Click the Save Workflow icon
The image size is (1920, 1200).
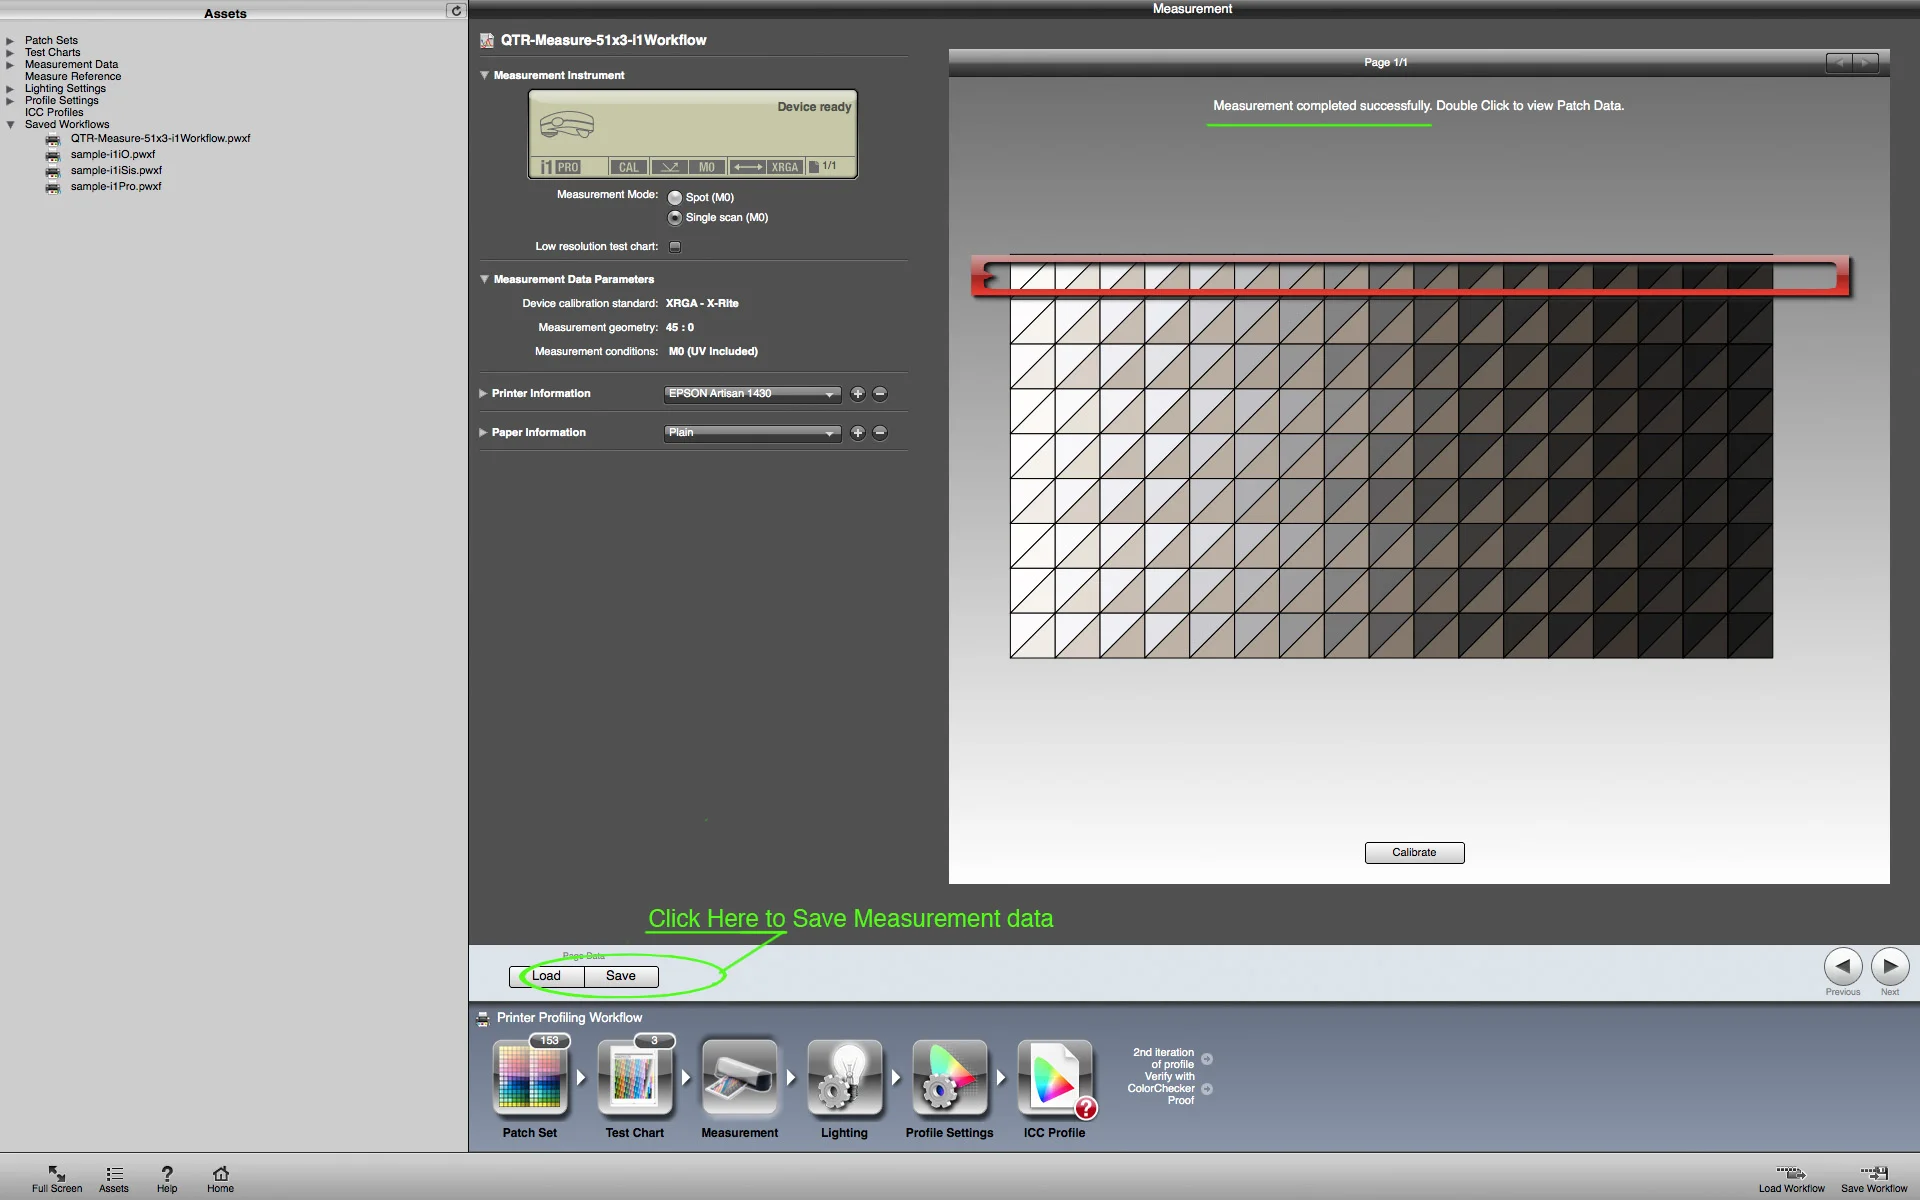(1873, 1174)
